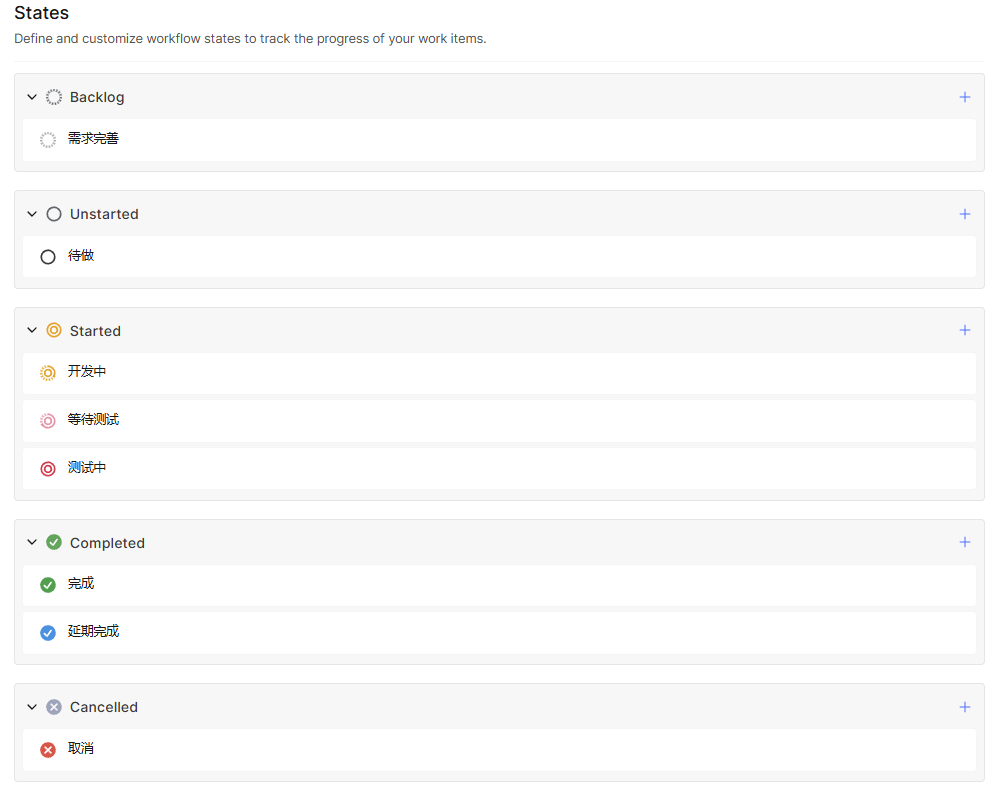Collapse the Started group chevron
The image size is (1006, 808).
tap(32, 330)
